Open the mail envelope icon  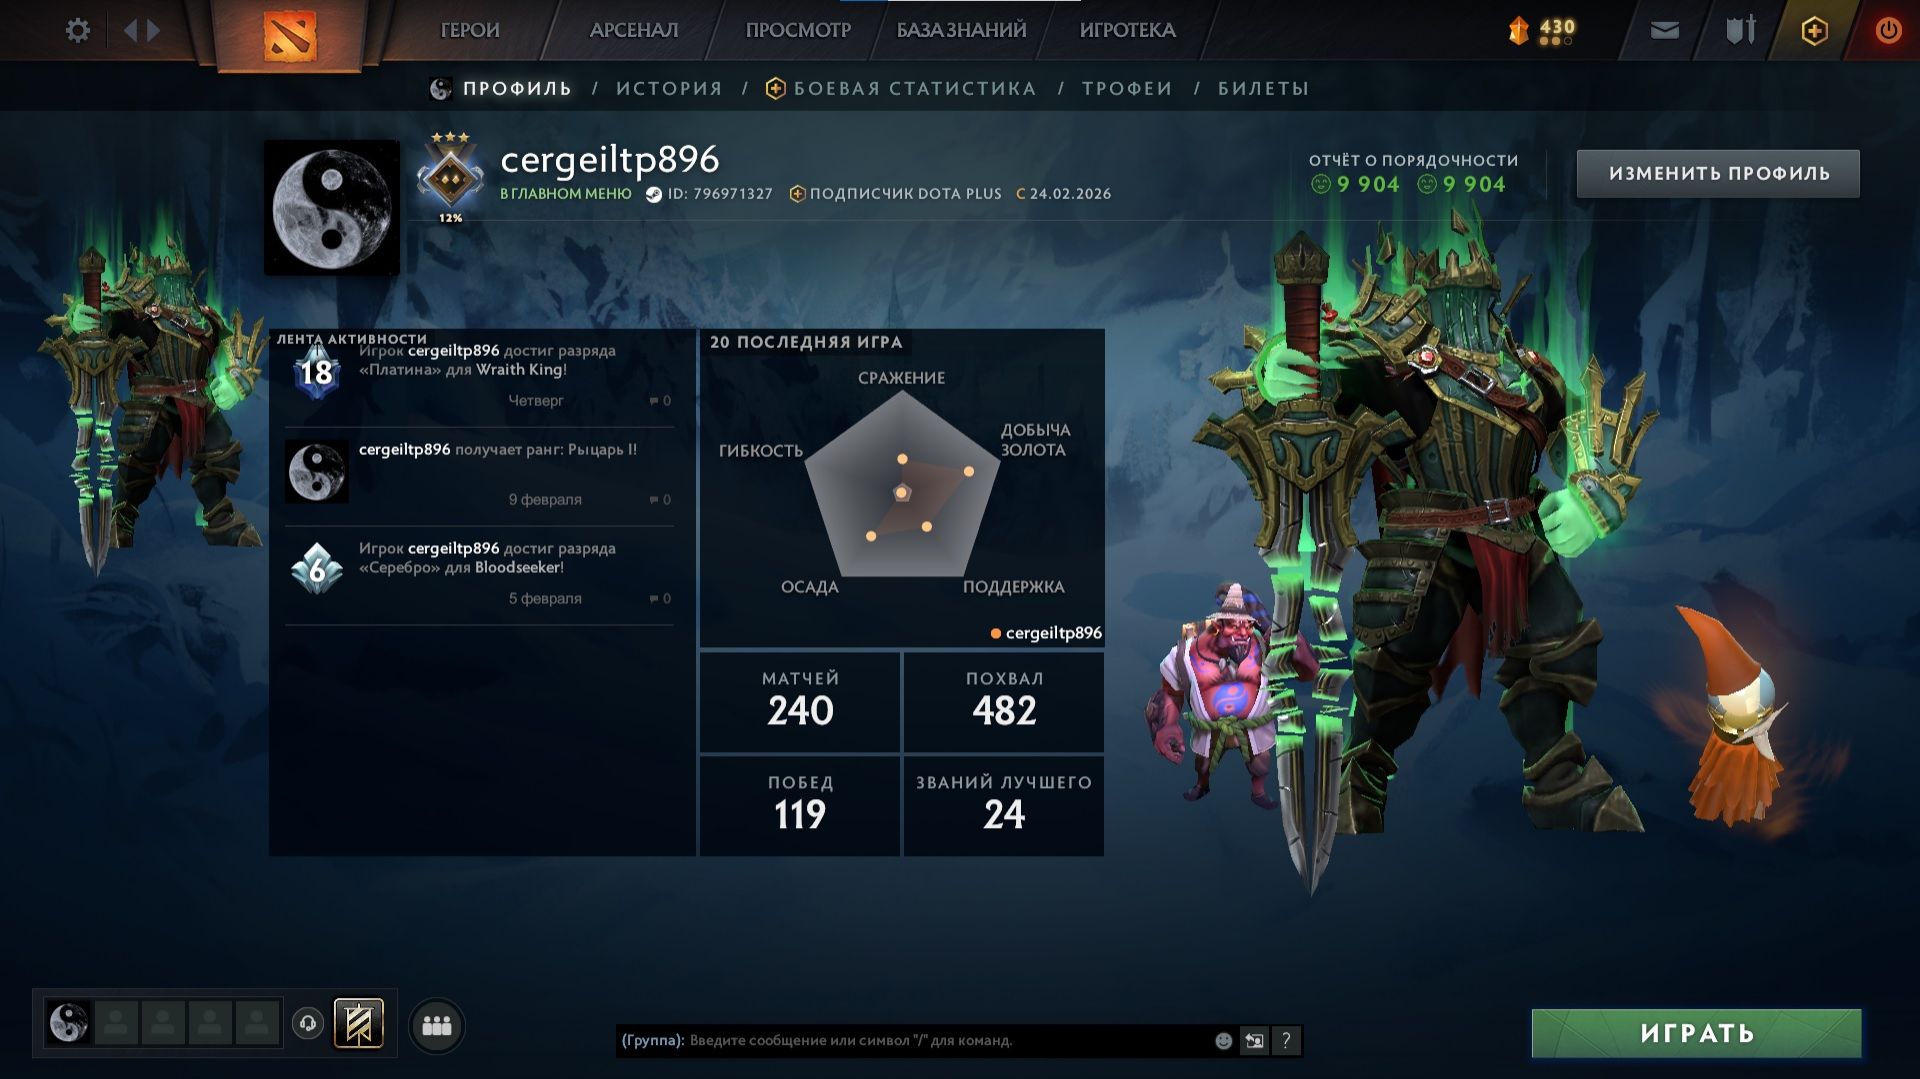[1665, 31]
